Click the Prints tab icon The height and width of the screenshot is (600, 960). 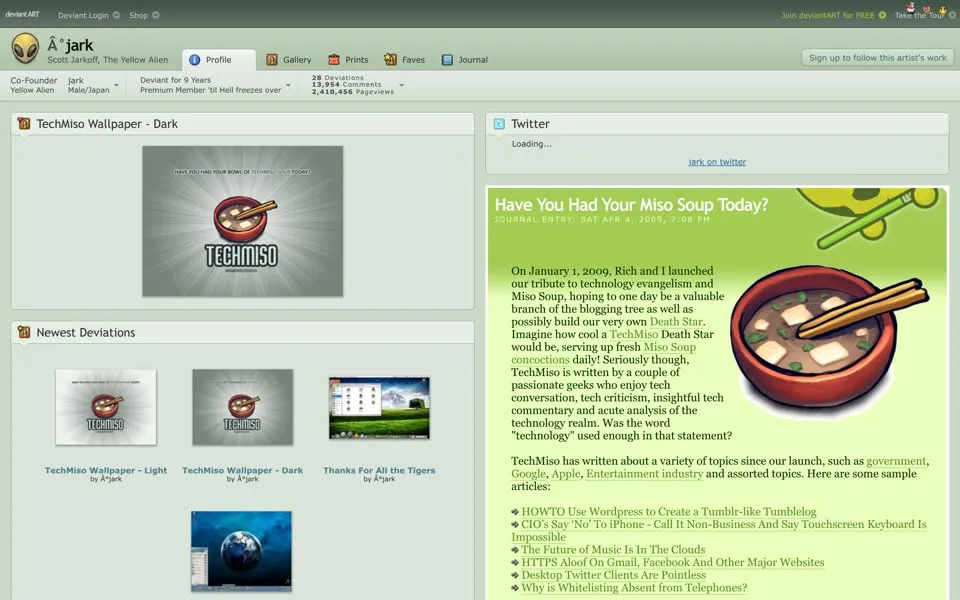coord(334,59)
